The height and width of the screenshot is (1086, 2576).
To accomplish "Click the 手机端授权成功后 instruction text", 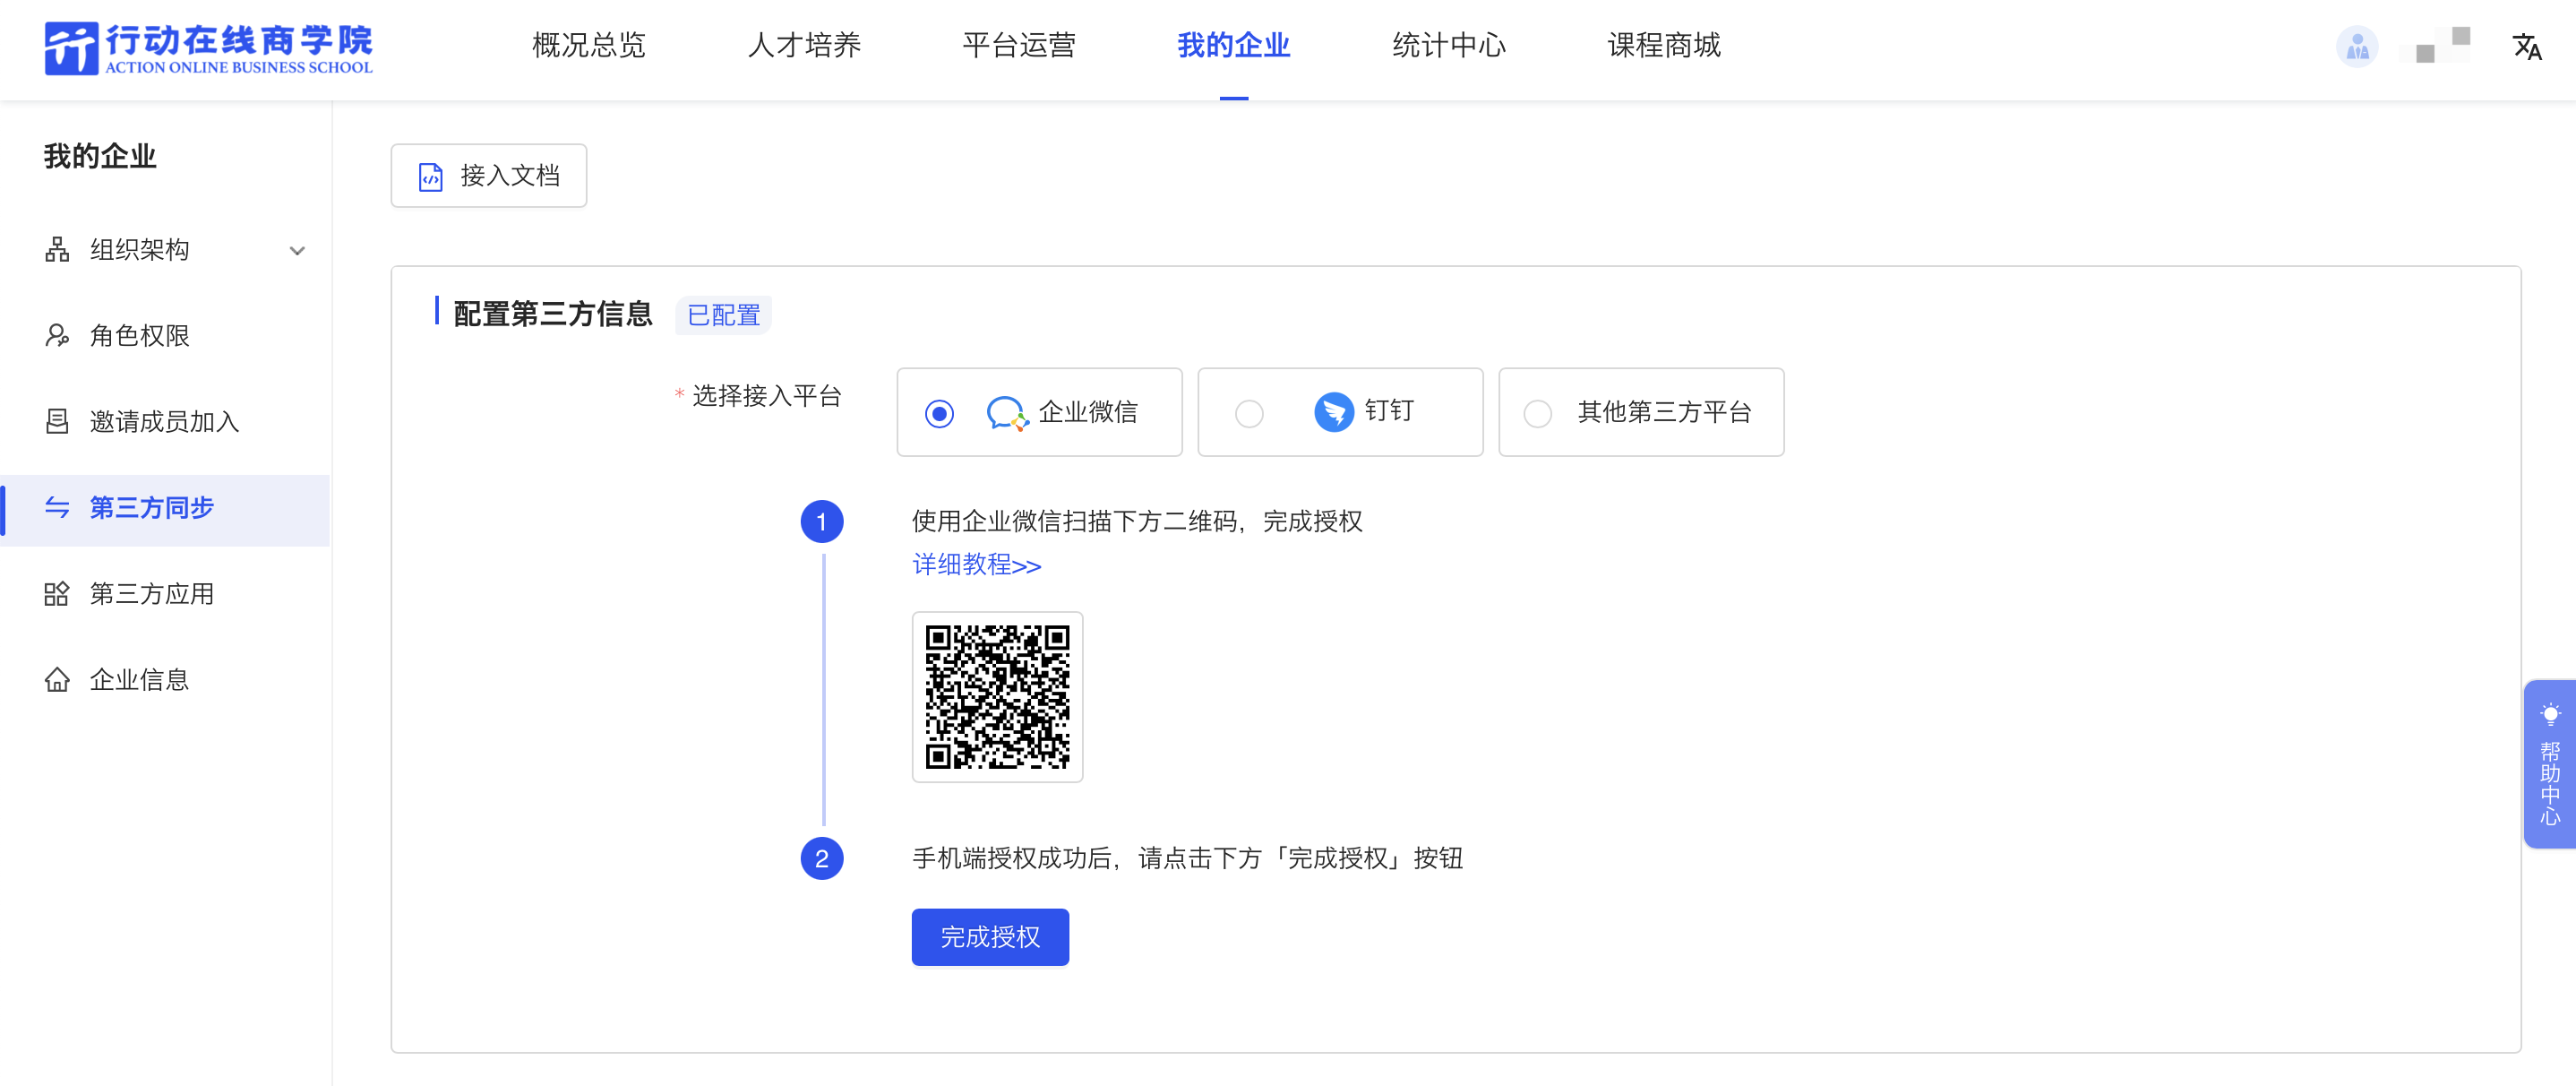I will pyautogui.click(x=1187, y=858).
